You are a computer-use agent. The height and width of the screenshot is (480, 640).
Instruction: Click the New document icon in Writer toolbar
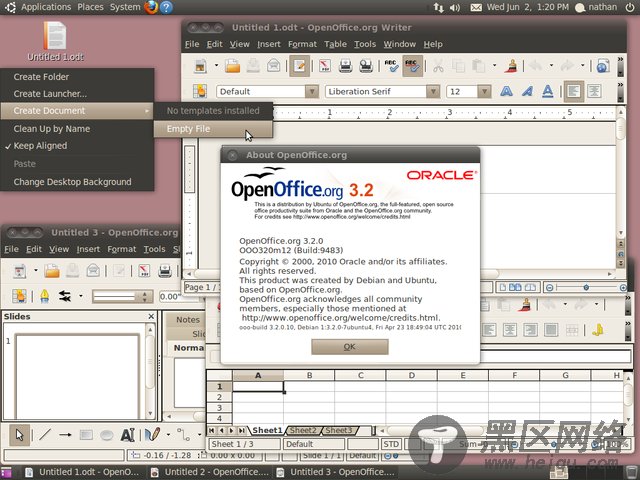[x=200, y=66]
